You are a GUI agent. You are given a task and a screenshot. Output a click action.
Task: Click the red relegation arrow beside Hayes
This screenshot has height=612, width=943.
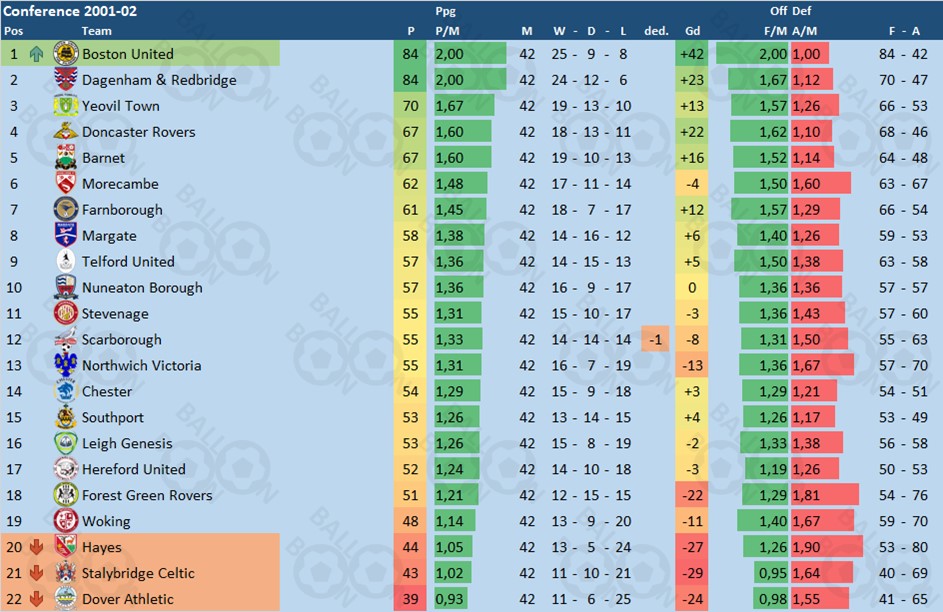(x=36, y=546)
